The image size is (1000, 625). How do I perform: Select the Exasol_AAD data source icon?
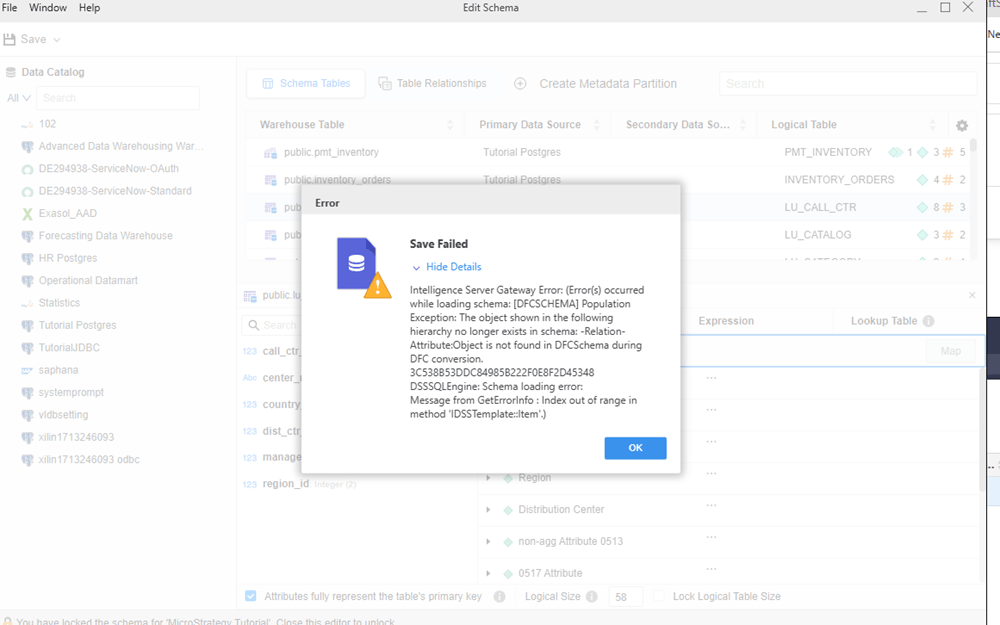tap(27, 214)
